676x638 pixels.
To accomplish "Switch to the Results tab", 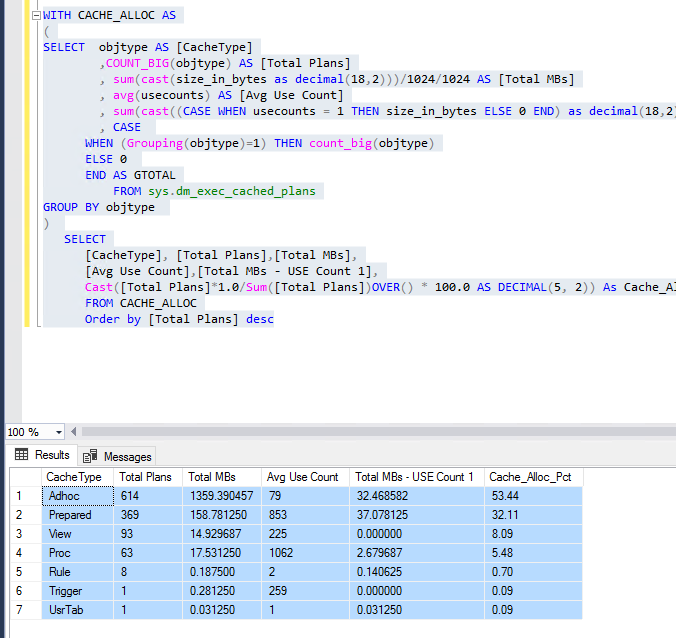I will click(42, 455).
